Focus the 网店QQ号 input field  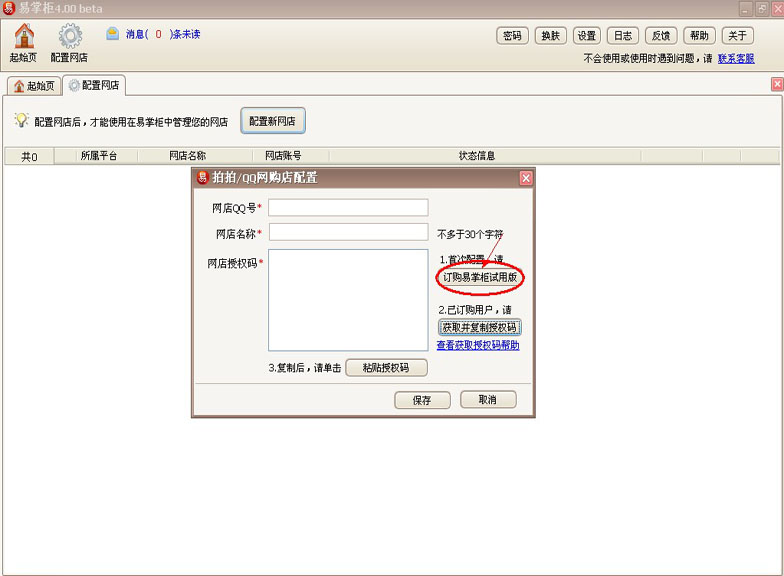pos(348,208)
